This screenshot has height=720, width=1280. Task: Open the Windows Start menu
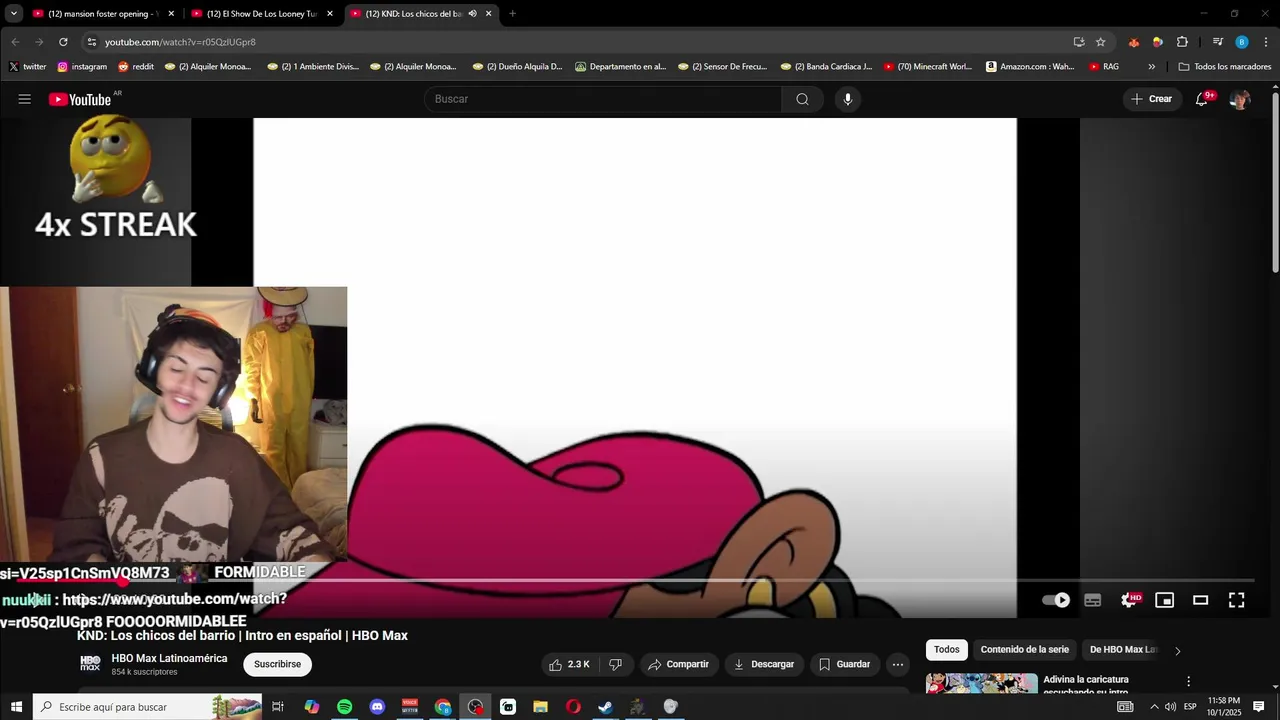16,707
